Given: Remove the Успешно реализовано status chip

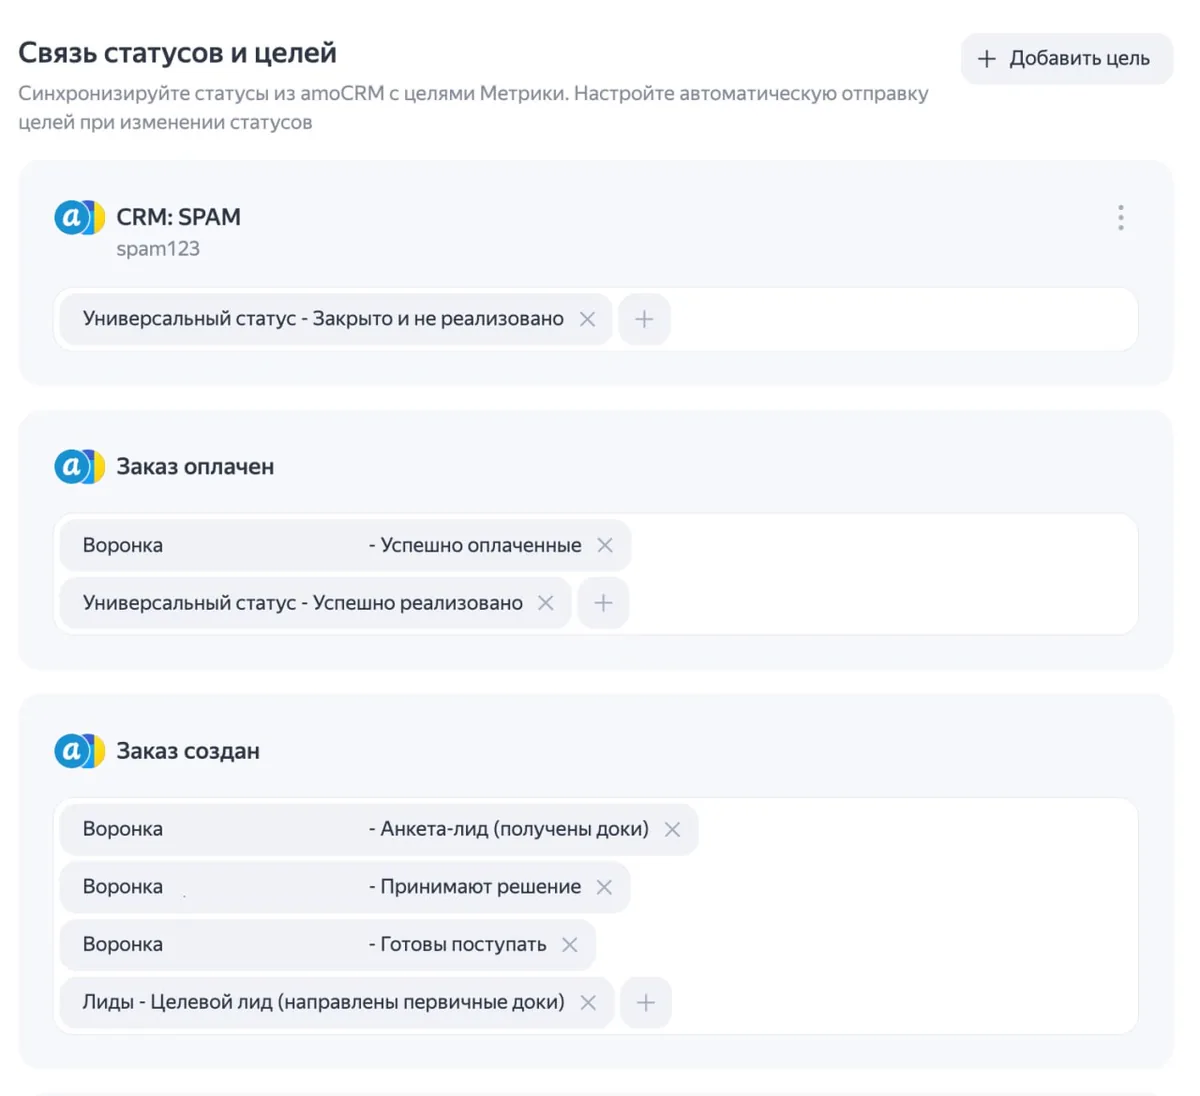Looking at the screenshot, I should (546, 603).
